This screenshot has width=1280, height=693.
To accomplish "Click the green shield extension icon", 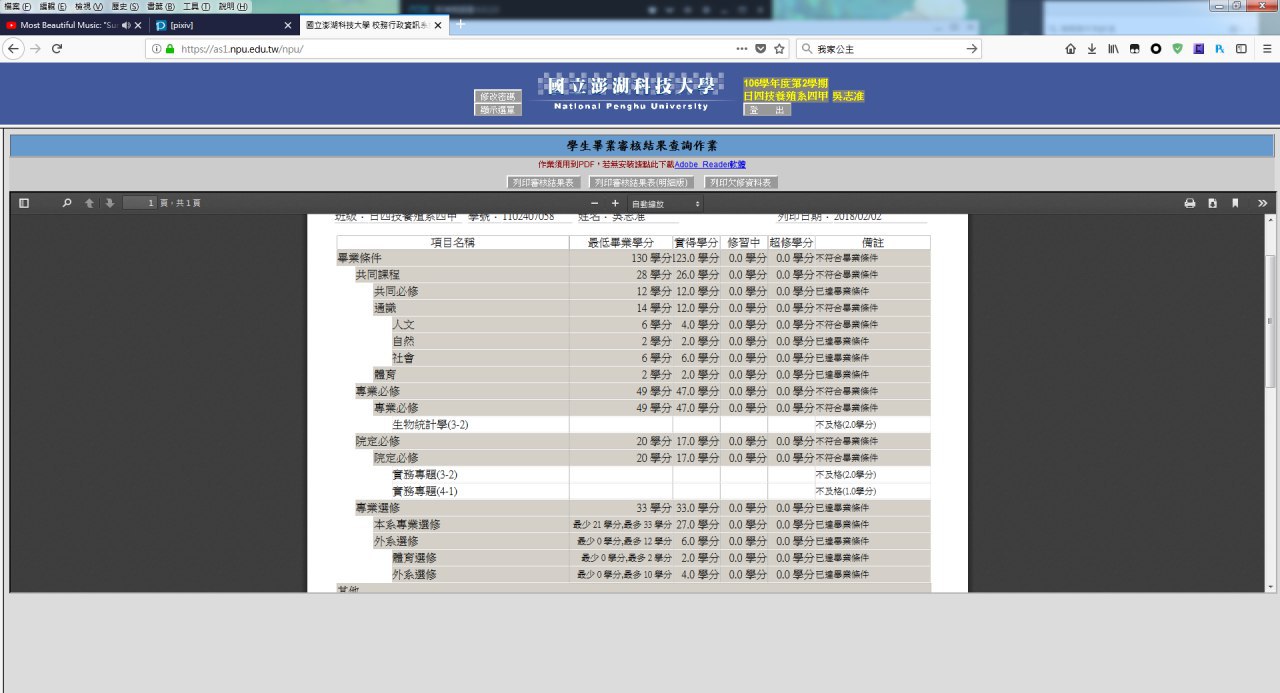I will tap(1177, 49).
